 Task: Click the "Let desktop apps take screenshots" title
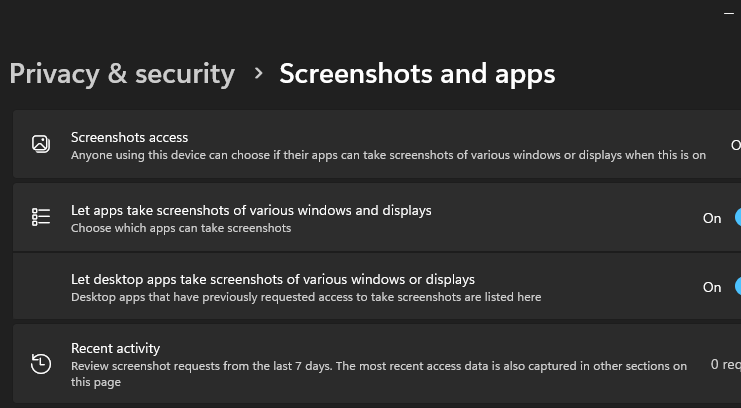[272, 279]
